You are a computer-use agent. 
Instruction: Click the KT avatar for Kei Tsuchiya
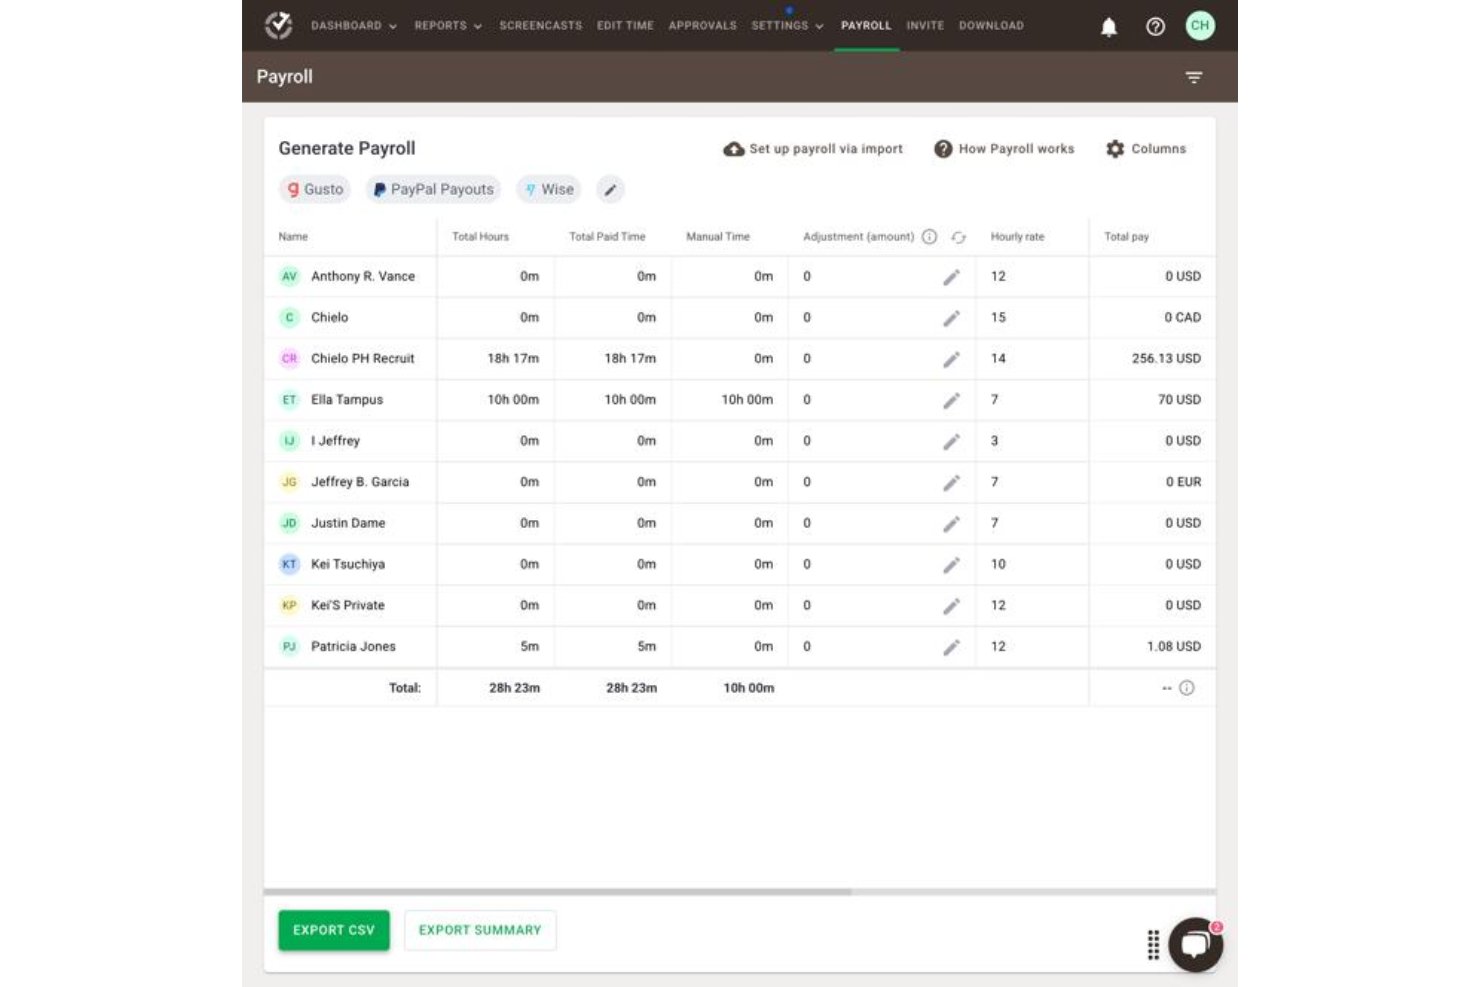[x=289, y=564]
